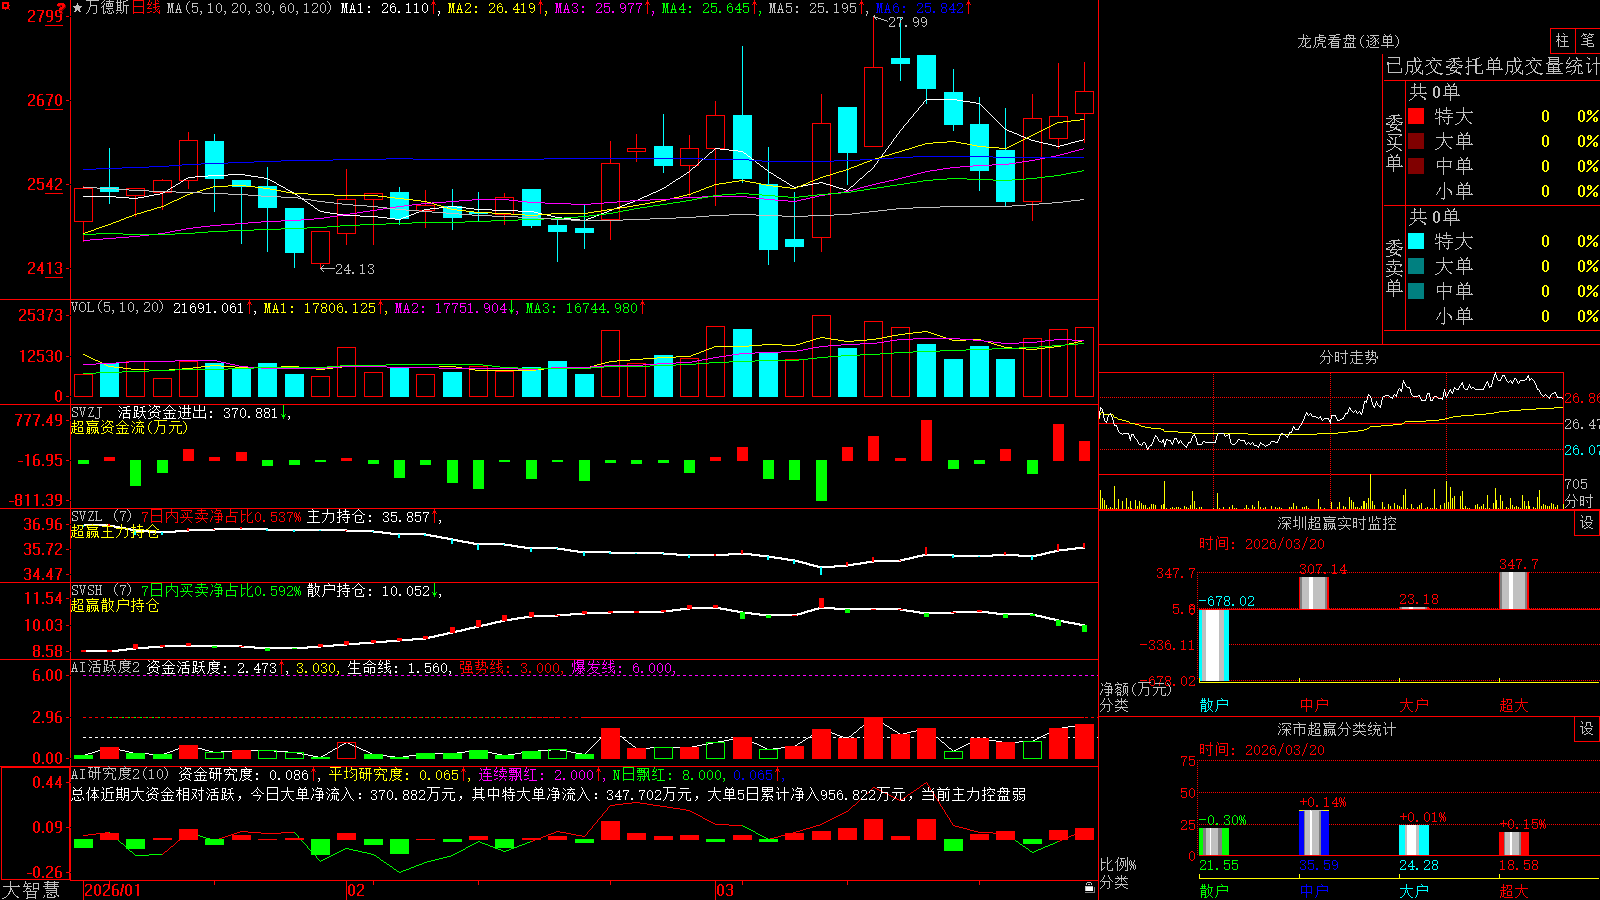1600x900 pixels.
Task: Select the 2026/01 date marker on timeline
Action: [x=113, y=890]
